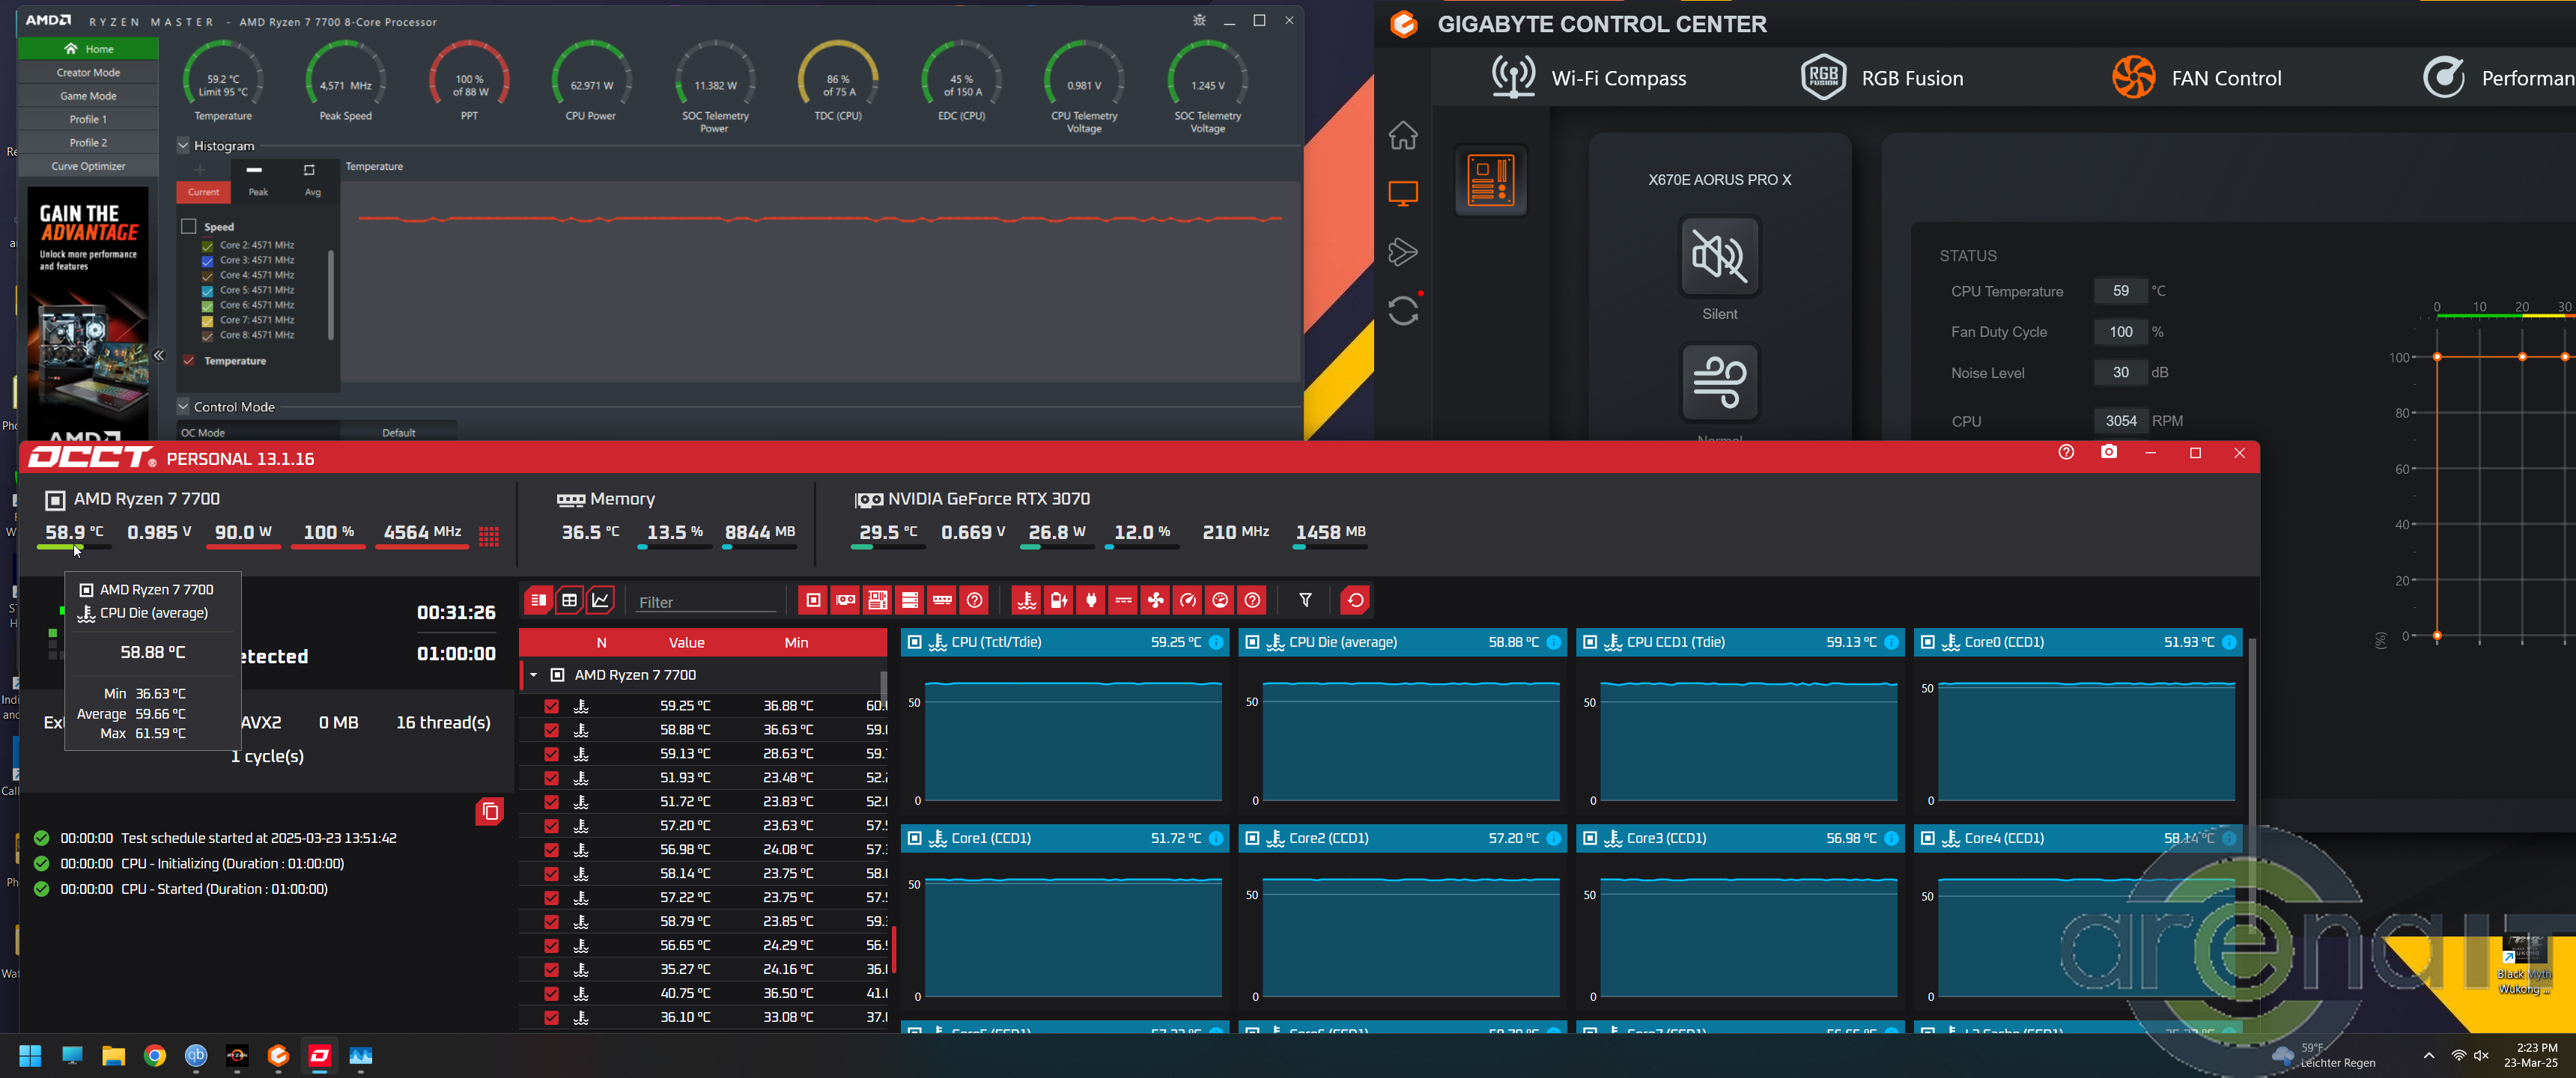
Task: Switch OCCT monitoring to graph view
Action: [x=600, y=600]
